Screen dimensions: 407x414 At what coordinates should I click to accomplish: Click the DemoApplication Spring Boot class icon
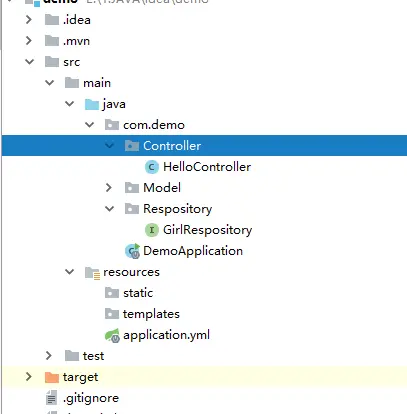click(x=132, y=251)
